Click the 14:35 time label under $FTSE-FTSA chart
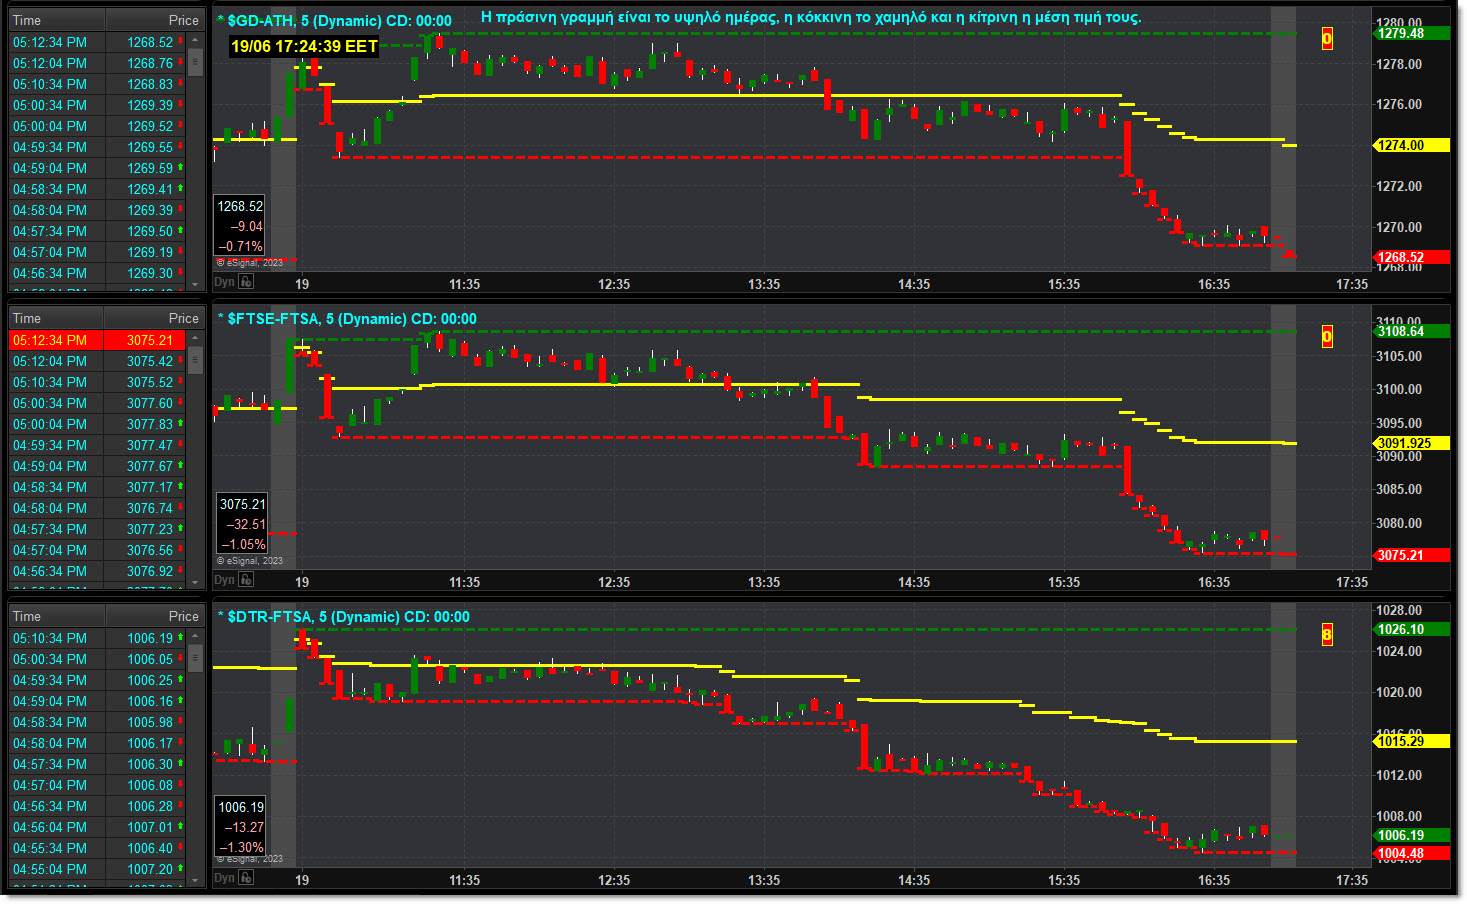Image resolution: width=1467 pixels, height=904 pixels. click(x=914, y=582)
